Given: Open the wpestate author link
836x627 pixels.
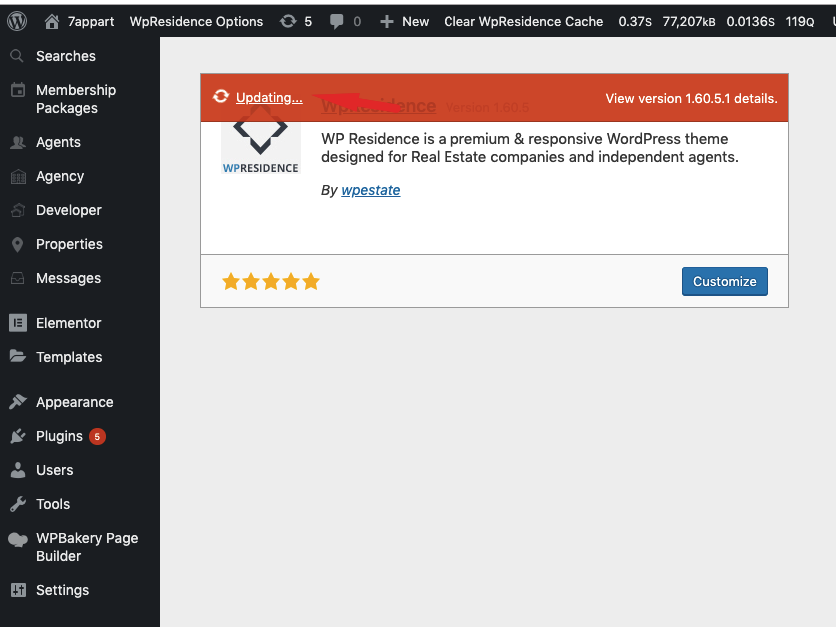Looking at the screenshot, I should point(371,190).
